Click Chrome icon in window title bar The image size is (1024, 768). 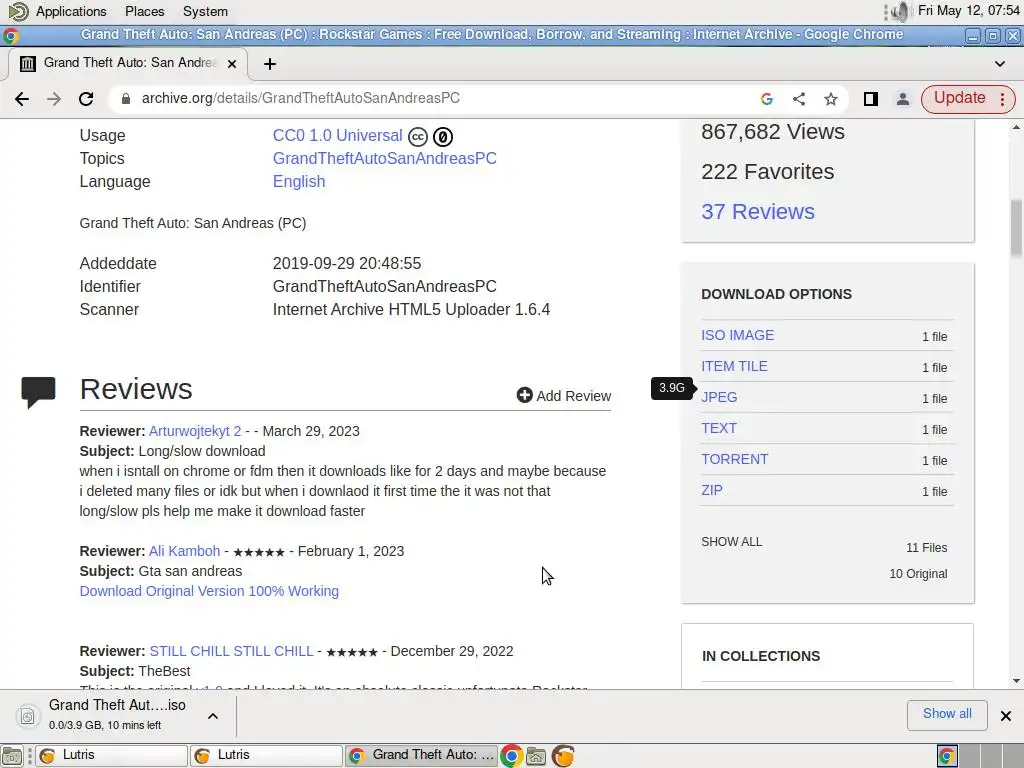[x=10, y=35]
